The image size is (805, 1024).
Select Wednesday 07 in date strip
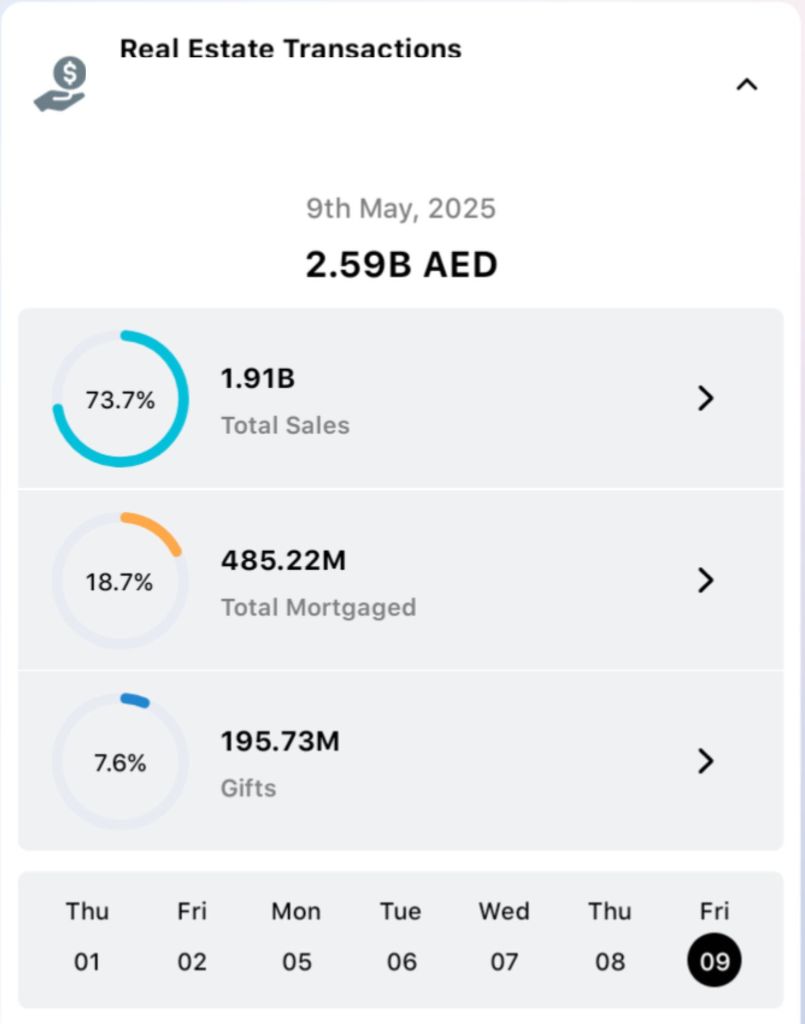pos(504,937)
